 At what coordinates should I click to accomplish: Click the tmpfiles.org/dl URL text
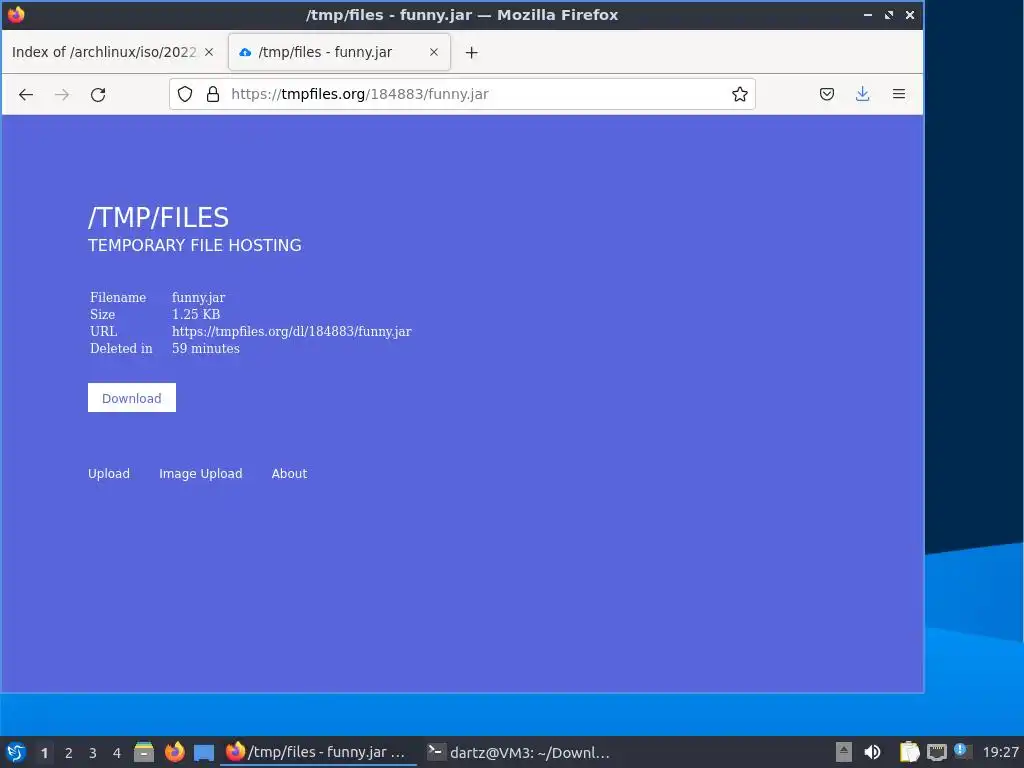coord(292,331)
